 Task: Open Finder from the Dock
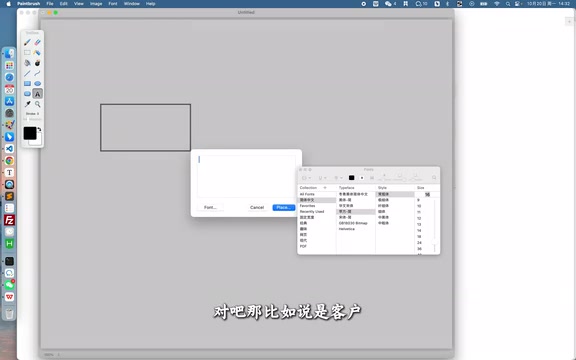tap(10, 54)
